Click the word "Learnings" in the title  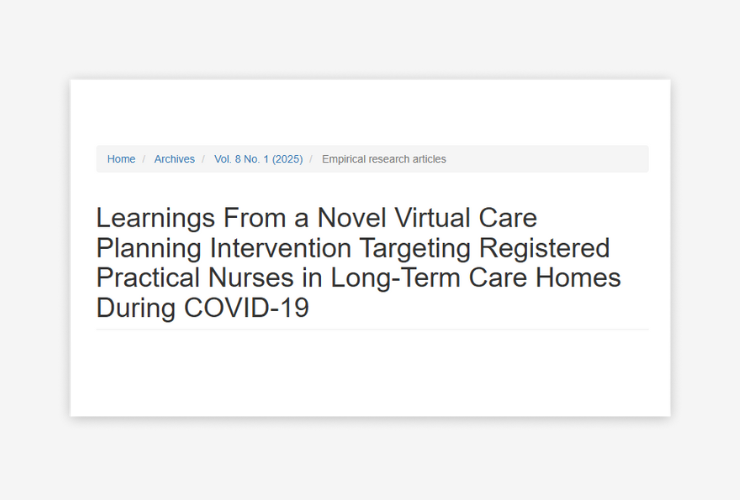[x=155, y=218]
